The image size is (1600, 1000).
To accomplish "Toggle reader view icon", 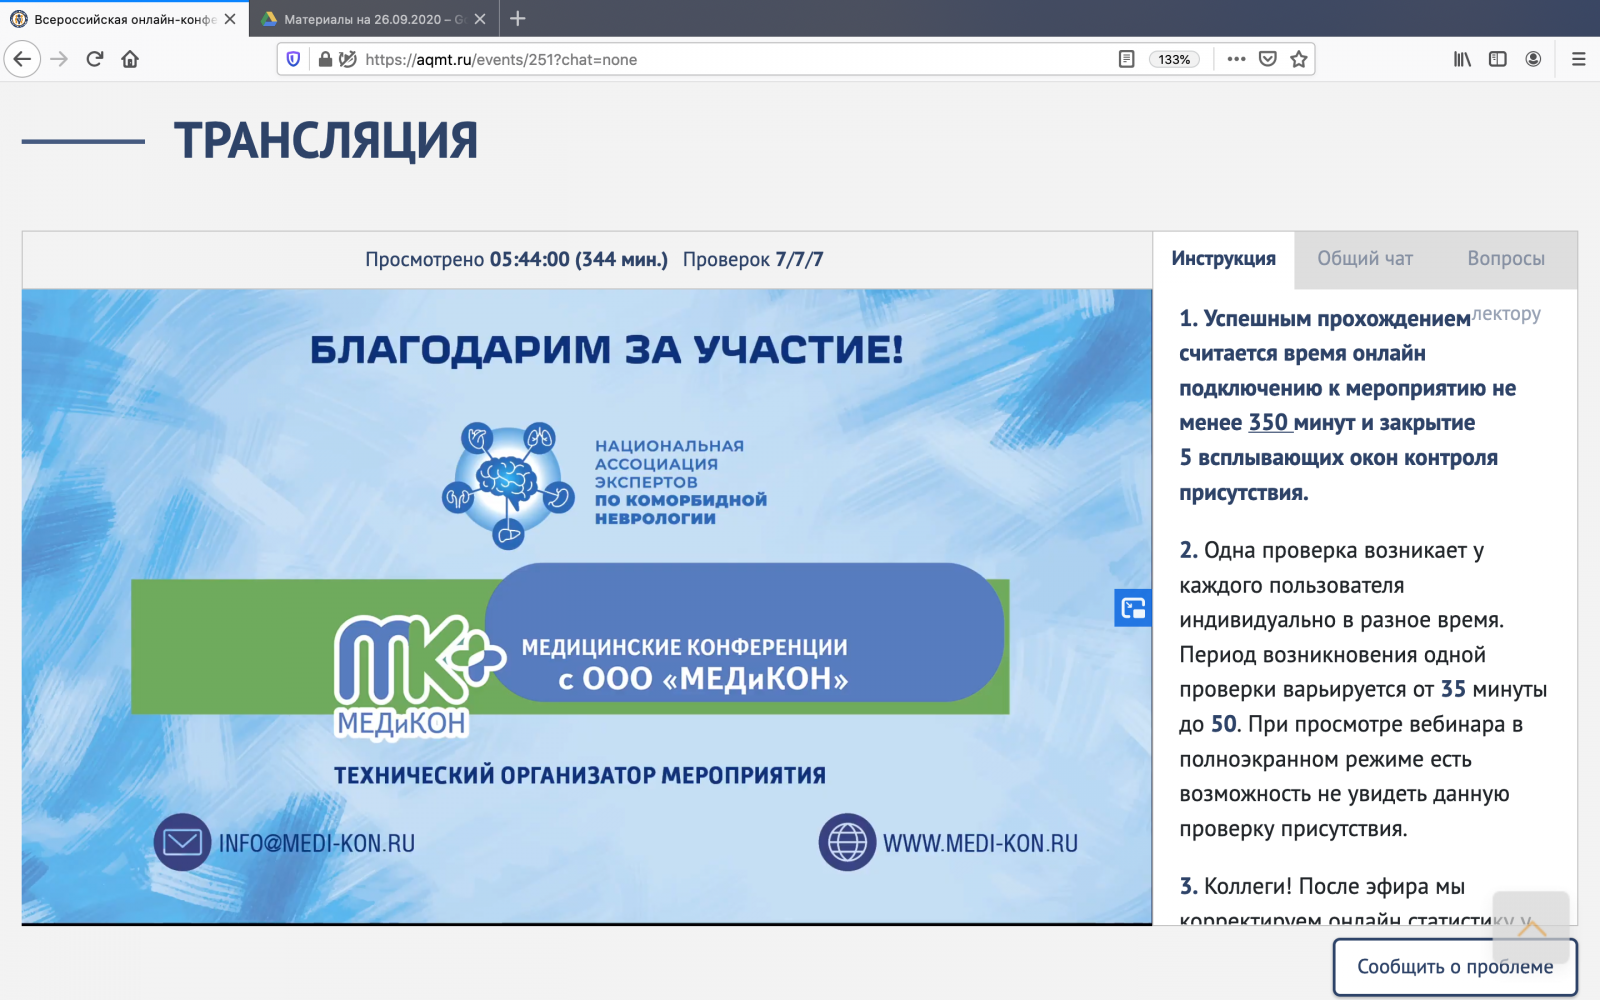I will [1127, 59].
